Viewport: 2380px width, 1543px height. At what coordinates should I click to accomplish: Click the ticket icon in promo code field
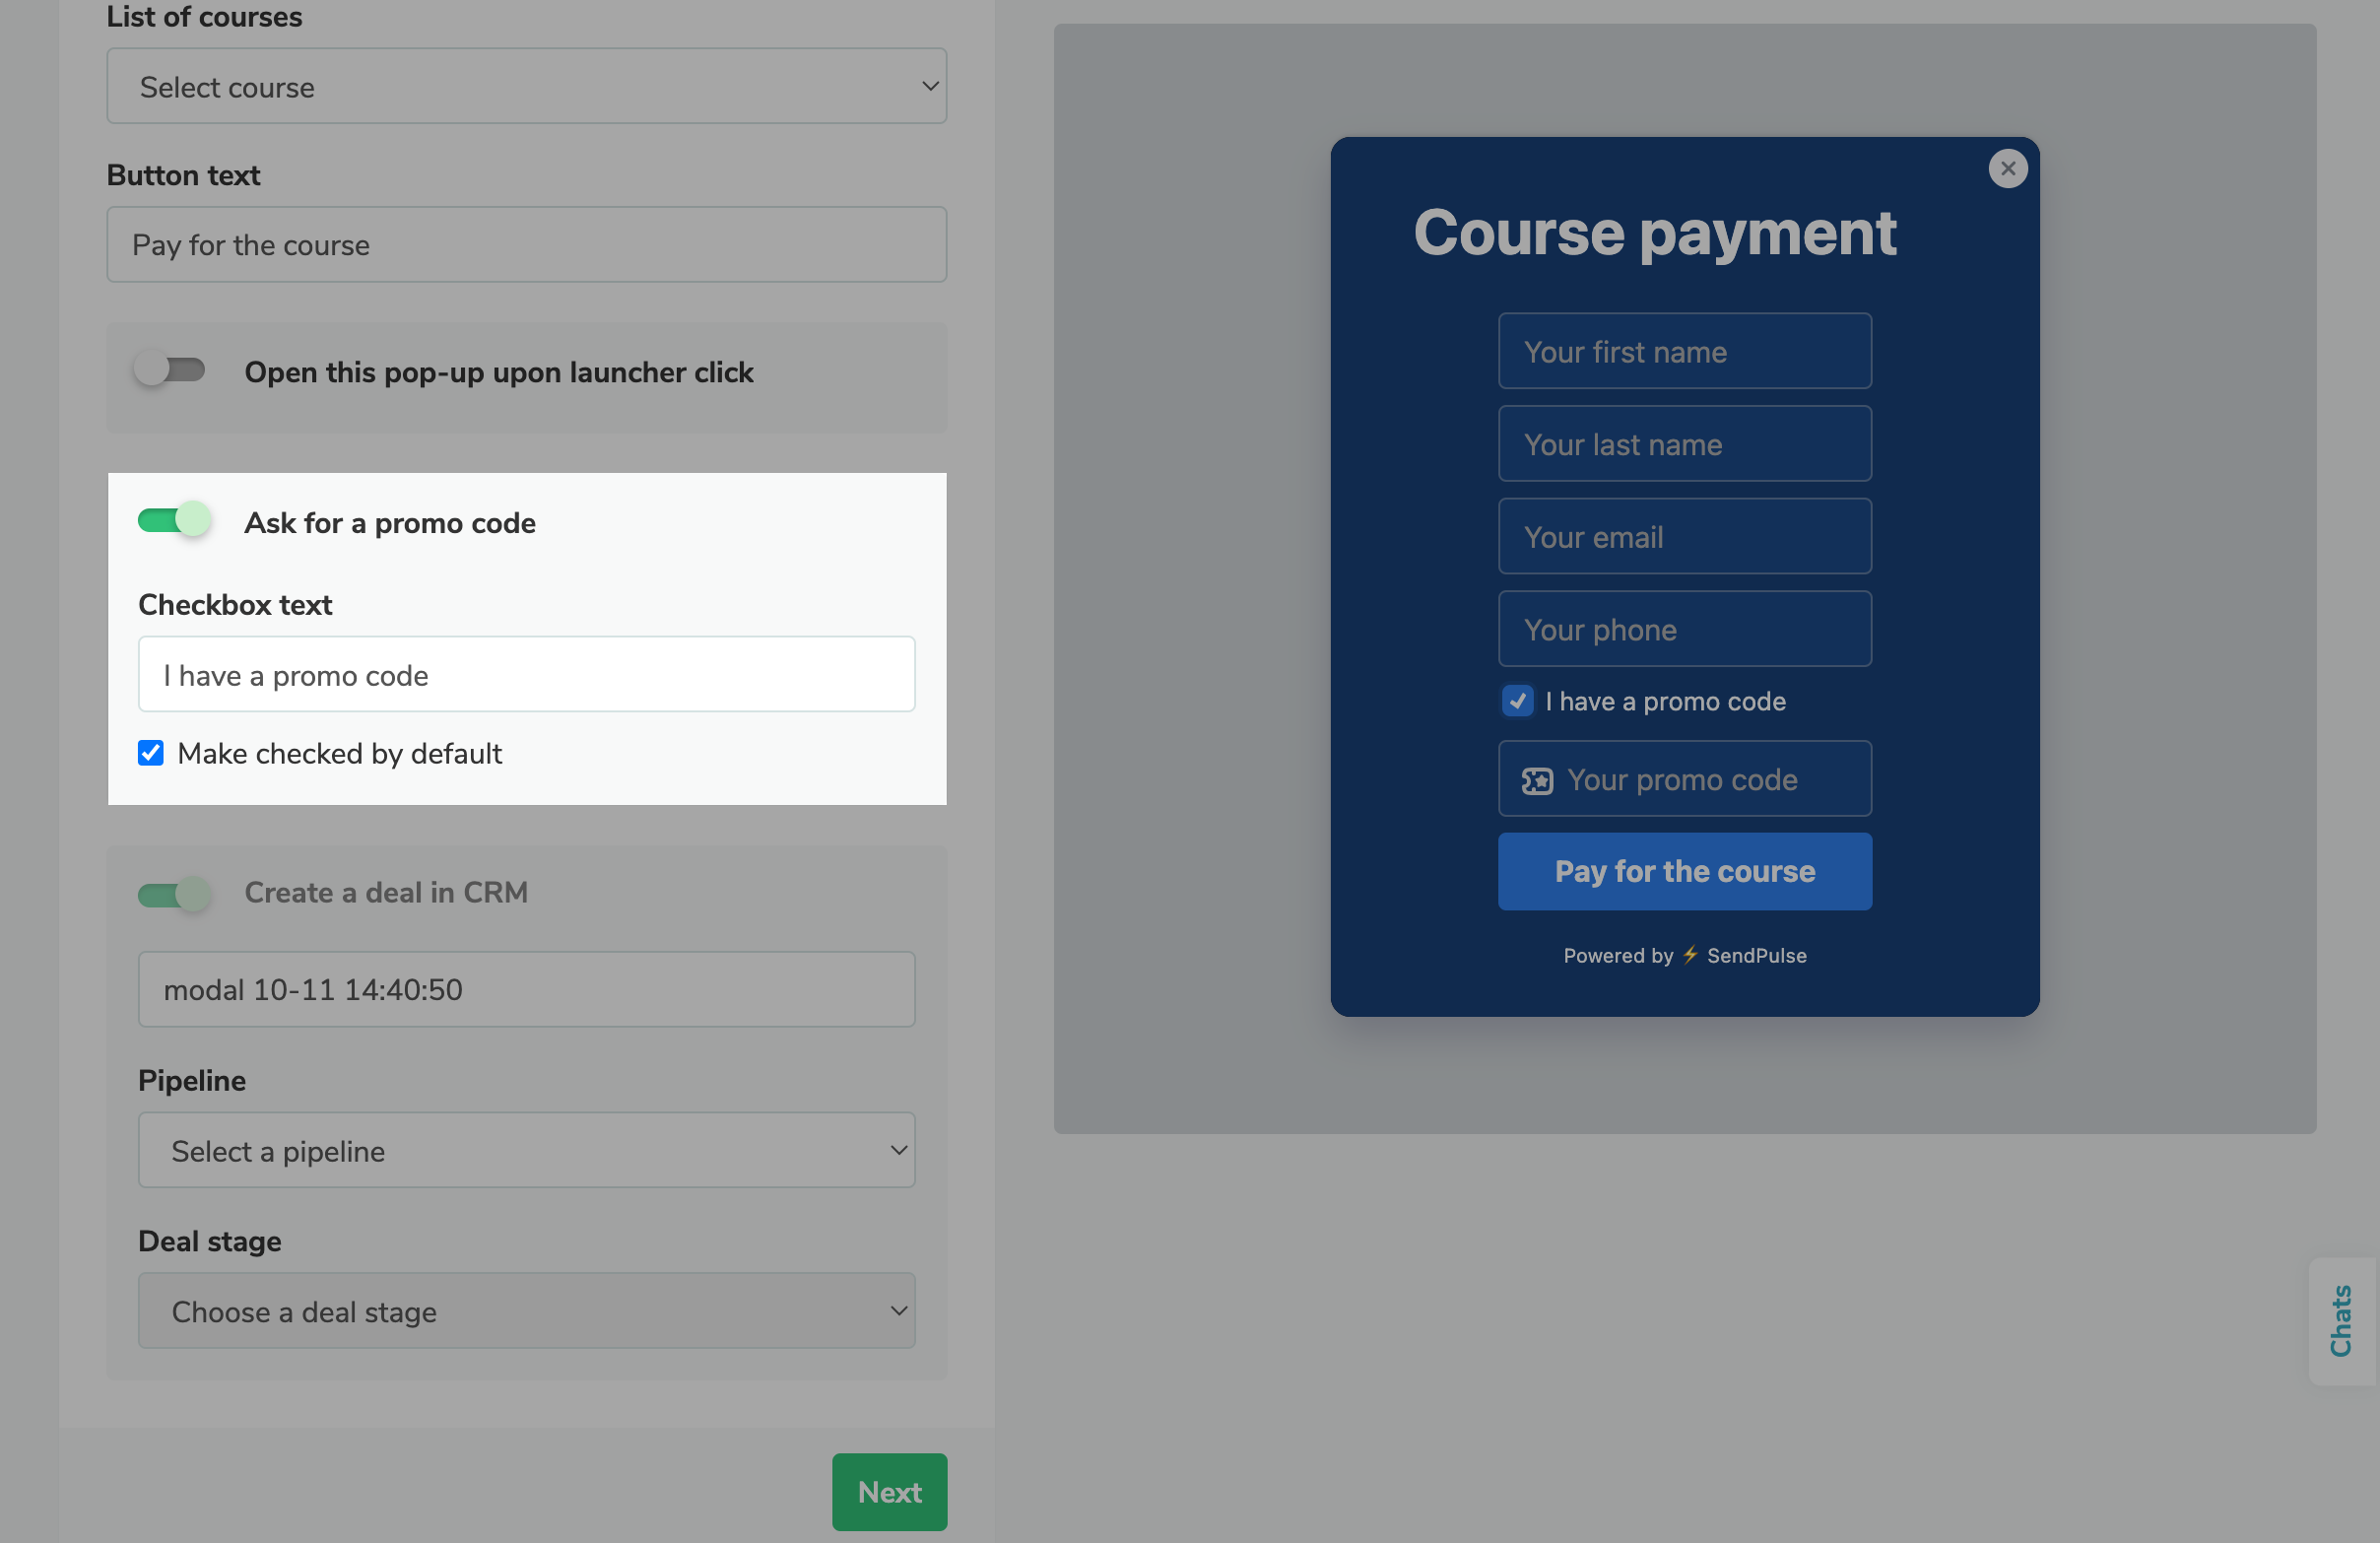pyautogui.click(x=1537, y=779)
